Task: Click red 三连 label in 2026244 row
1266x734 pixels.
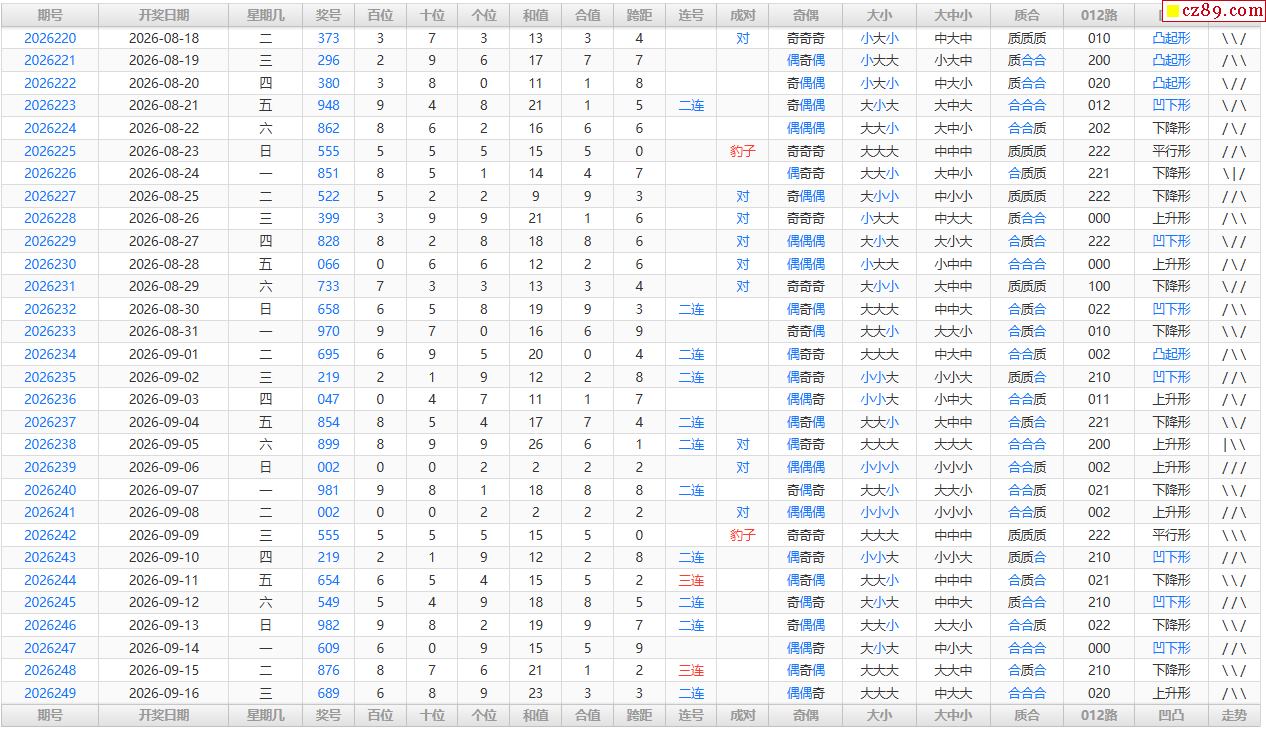Action: (x=691, y=580)
